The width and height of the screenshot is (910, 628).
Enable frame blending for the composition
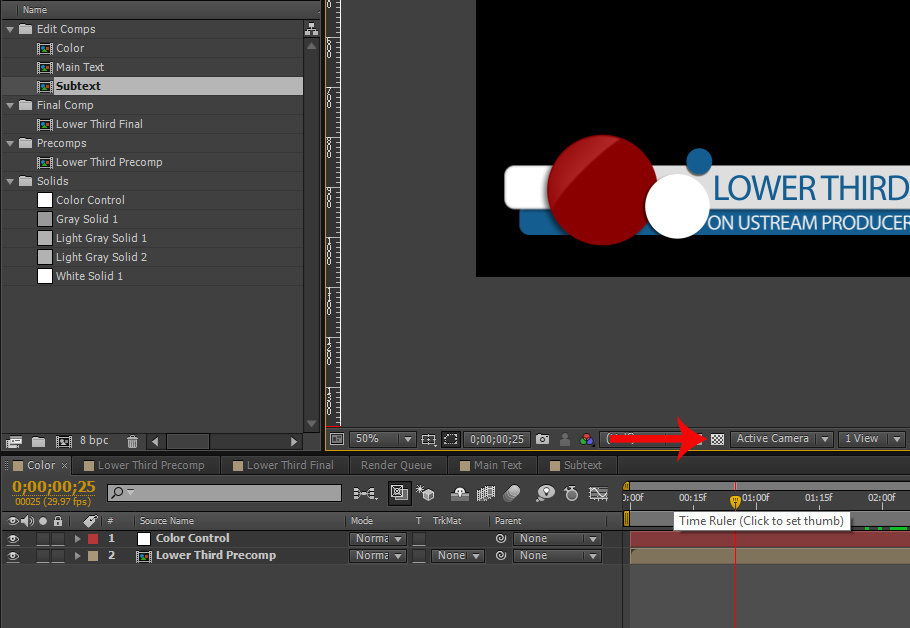pyautogui.click(x=486, y=493)
